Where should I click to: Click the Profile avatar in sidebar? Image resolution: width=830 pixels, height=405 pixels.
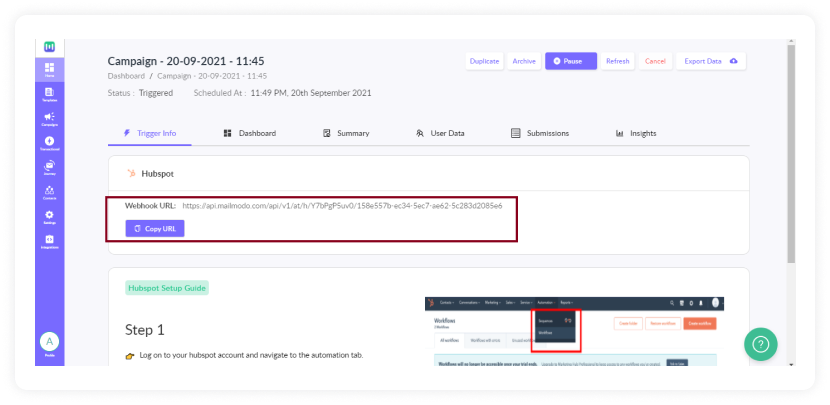point(50,342)
